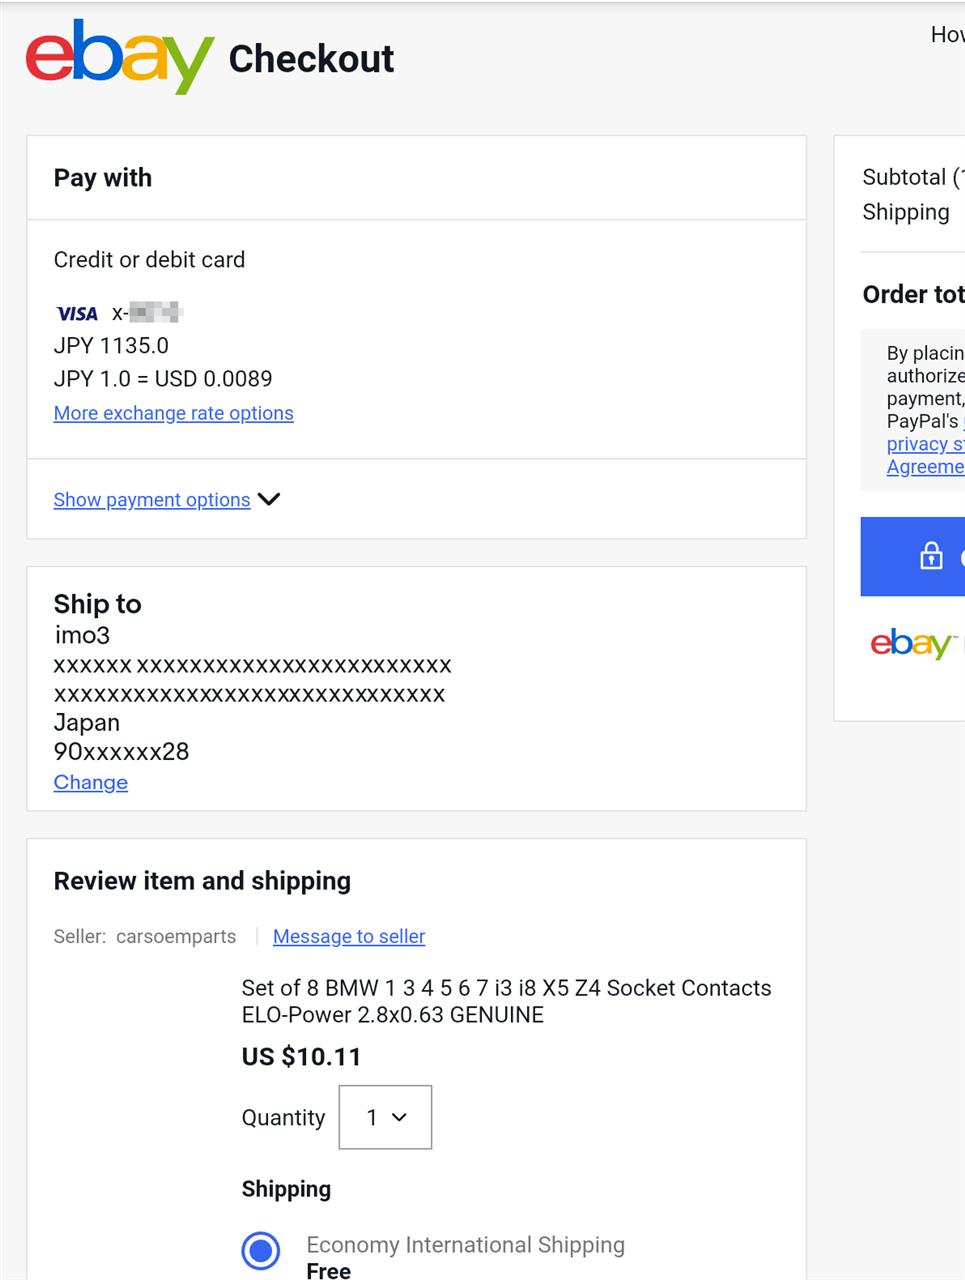965x1280 pixels.
Task: Message the seller carsoemparts
Action: click(x=349, y=936)
